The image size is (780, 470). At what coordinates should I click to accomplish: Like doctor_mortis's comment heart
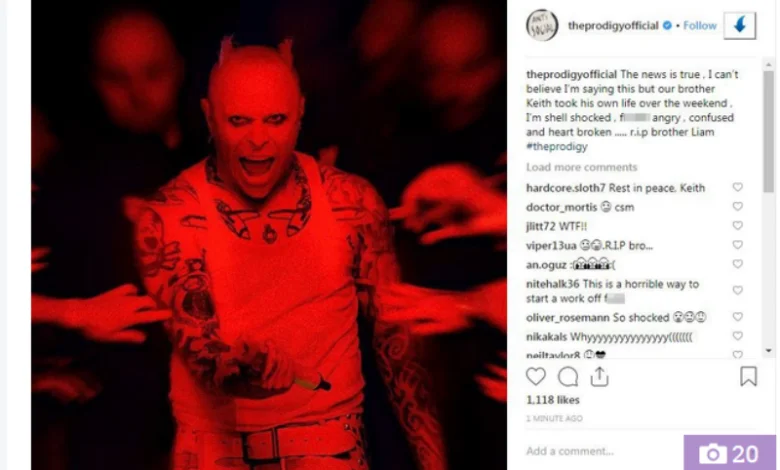tap(738, 206)
